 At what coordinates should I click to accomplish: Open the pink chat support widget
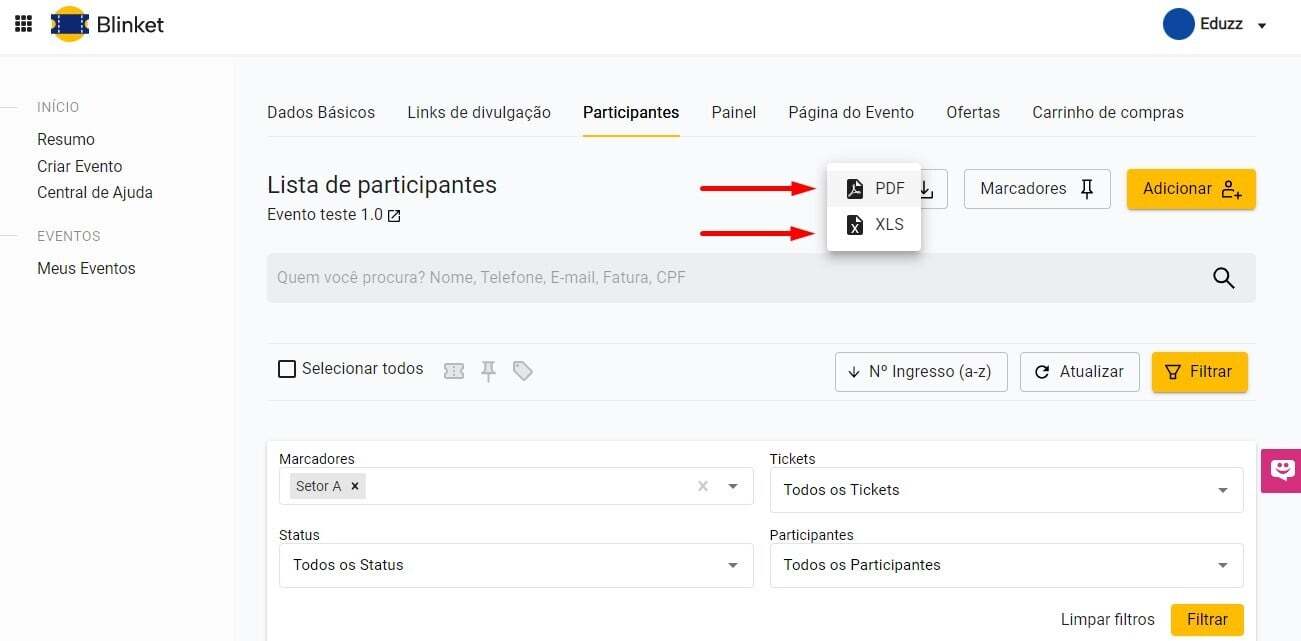click(x=1282, y=470)
